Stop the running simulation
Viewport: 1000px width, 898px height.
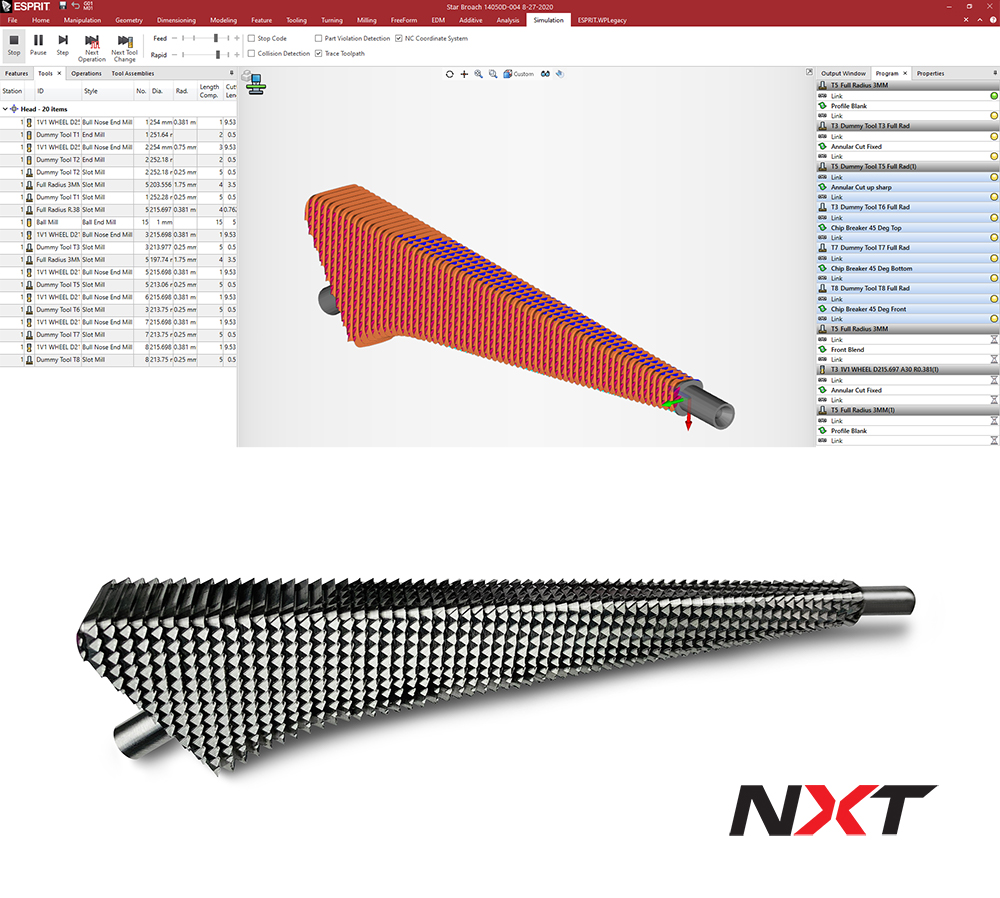click(14, 46)
